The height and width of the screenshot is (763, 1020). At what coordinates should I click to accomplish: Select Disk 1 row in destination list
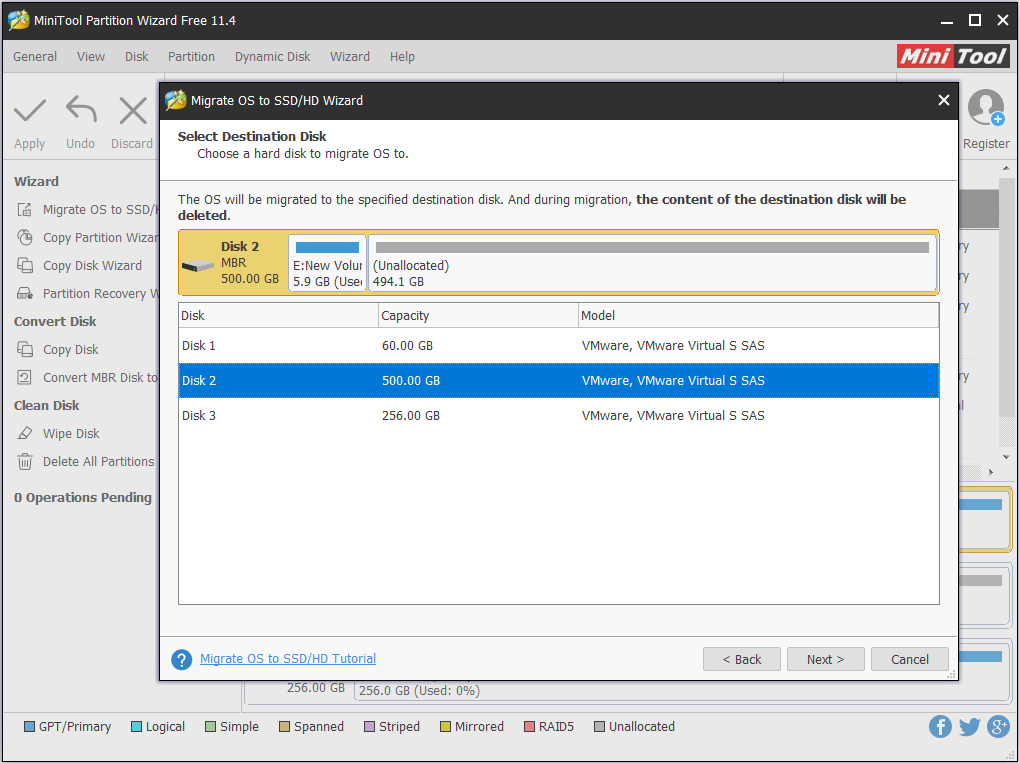tap(559, 345)
